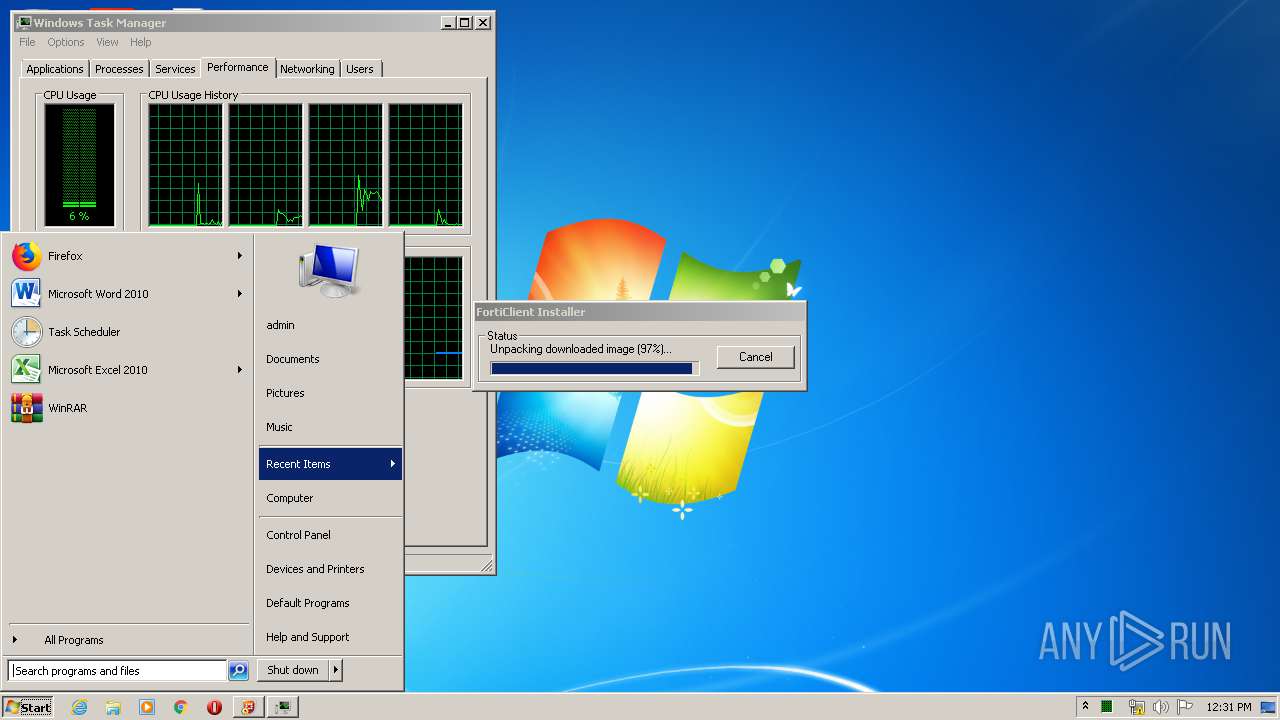
Task: Open Documents from Start menu
Action: pyautogui.click(x=293, y=359)
